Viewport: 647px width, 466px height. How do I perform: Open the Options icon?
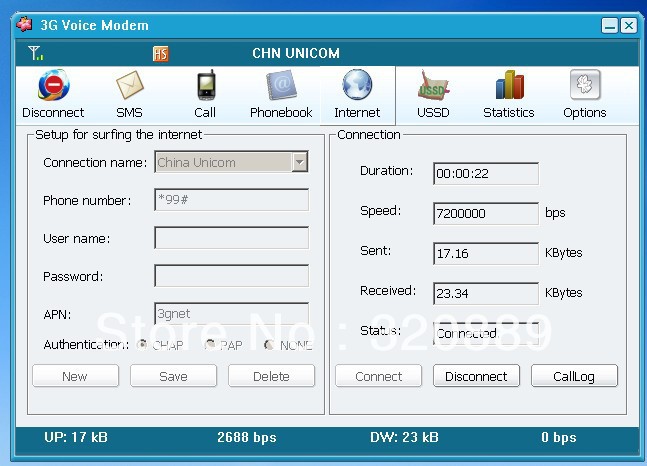click(585, 85)
